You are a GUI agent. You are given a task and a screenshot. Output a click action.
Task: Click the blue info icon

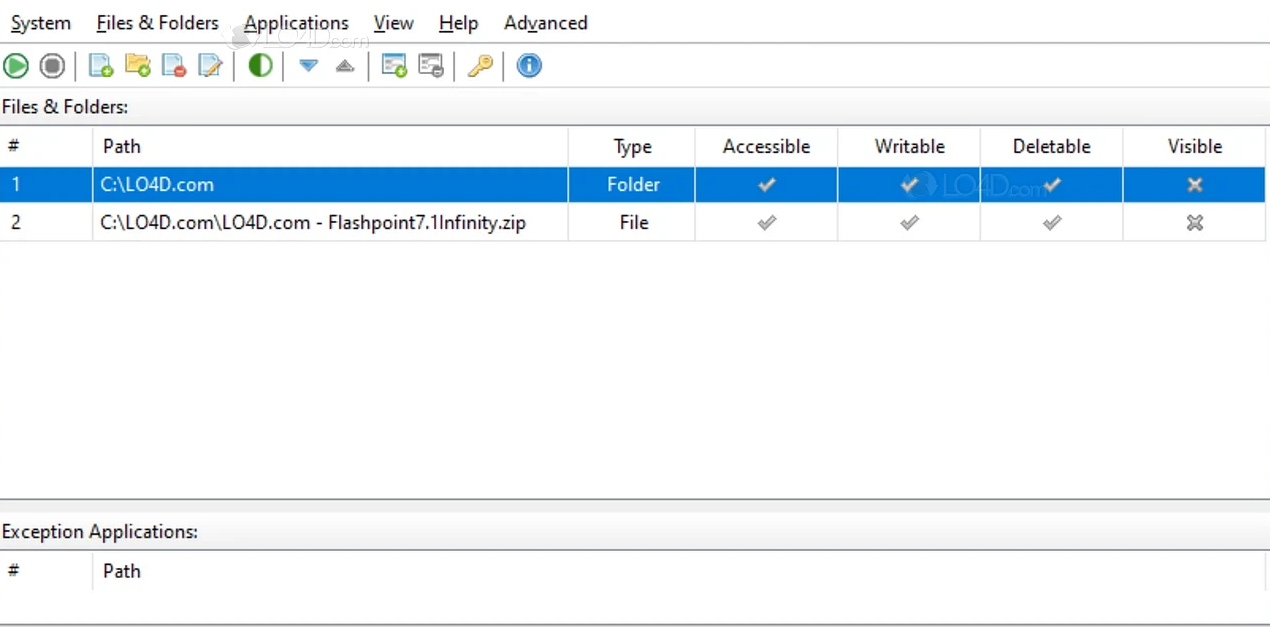click(x=529, y=66)
